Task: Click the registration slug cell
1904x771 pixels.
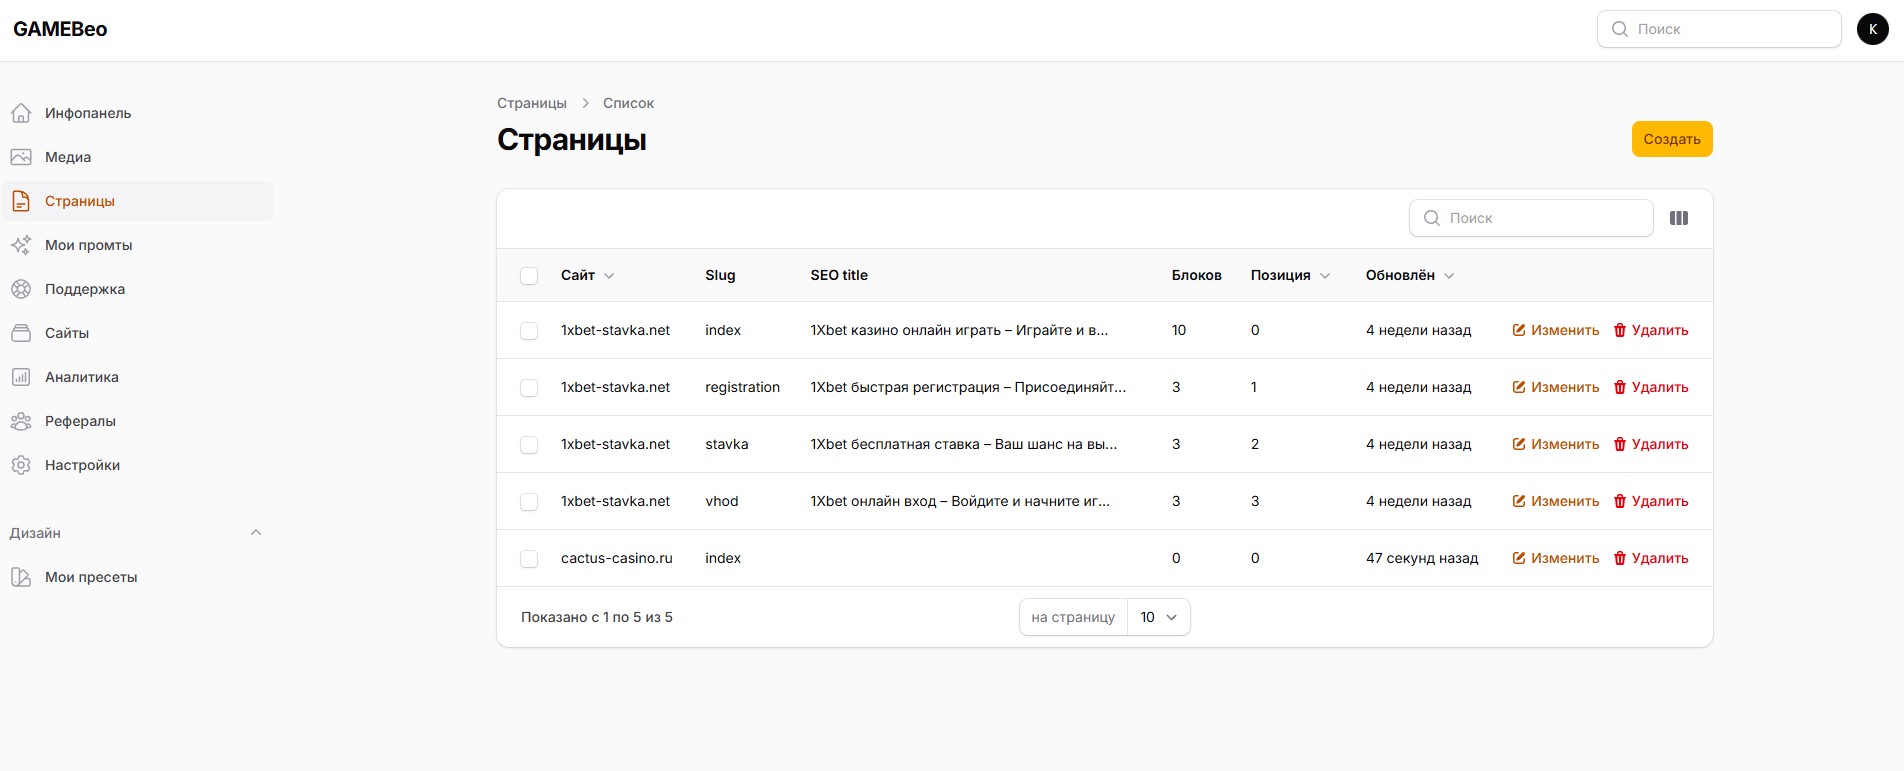Action: (742, 387)
